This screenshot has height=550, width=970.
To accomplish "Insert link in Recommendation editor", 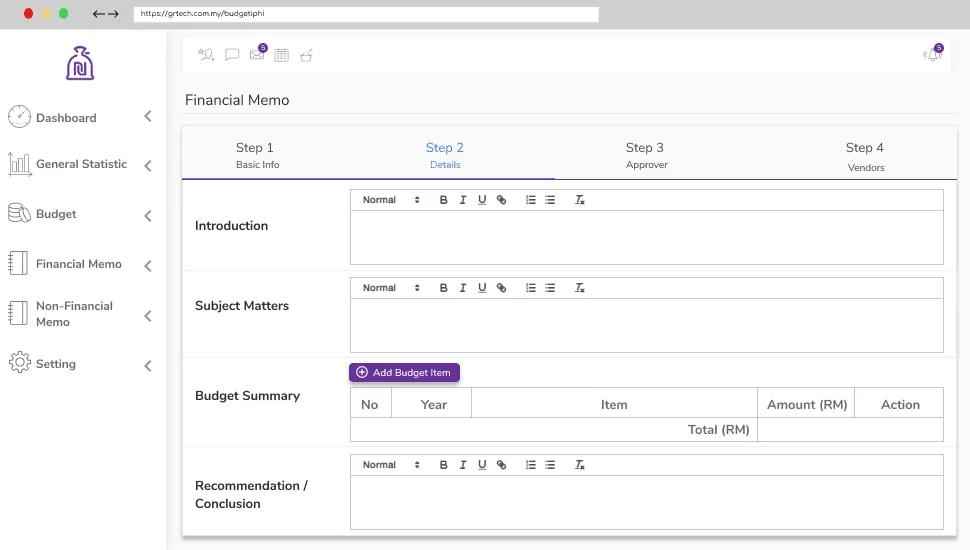I will (502, 465).
